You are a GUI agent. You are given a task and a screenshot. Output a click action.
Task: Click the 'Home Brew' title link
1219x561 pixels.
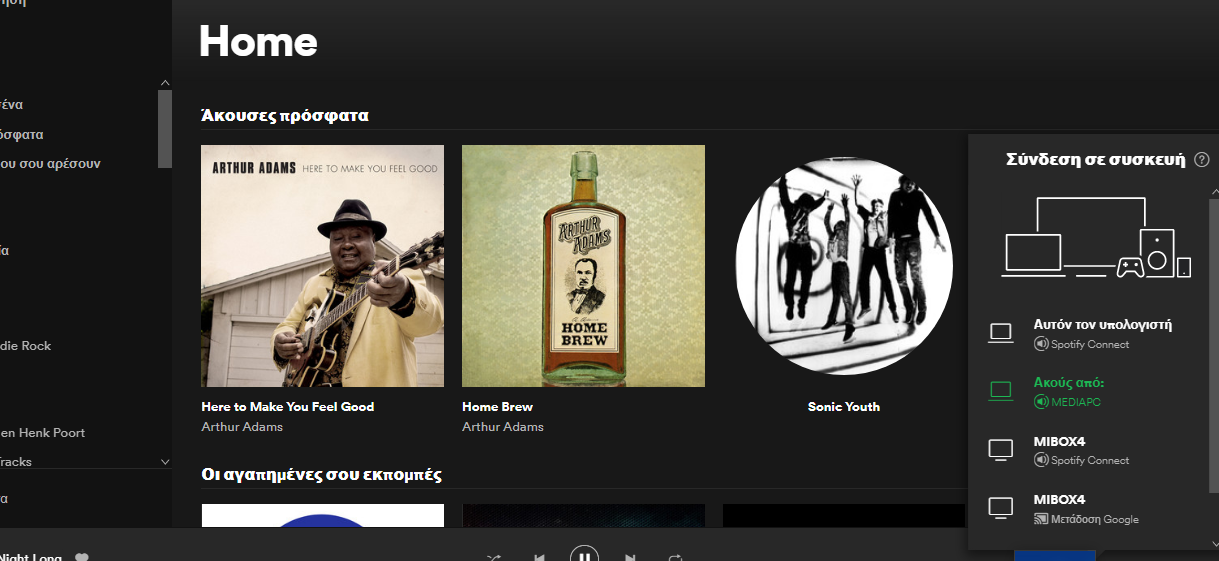tap(497, 407)
